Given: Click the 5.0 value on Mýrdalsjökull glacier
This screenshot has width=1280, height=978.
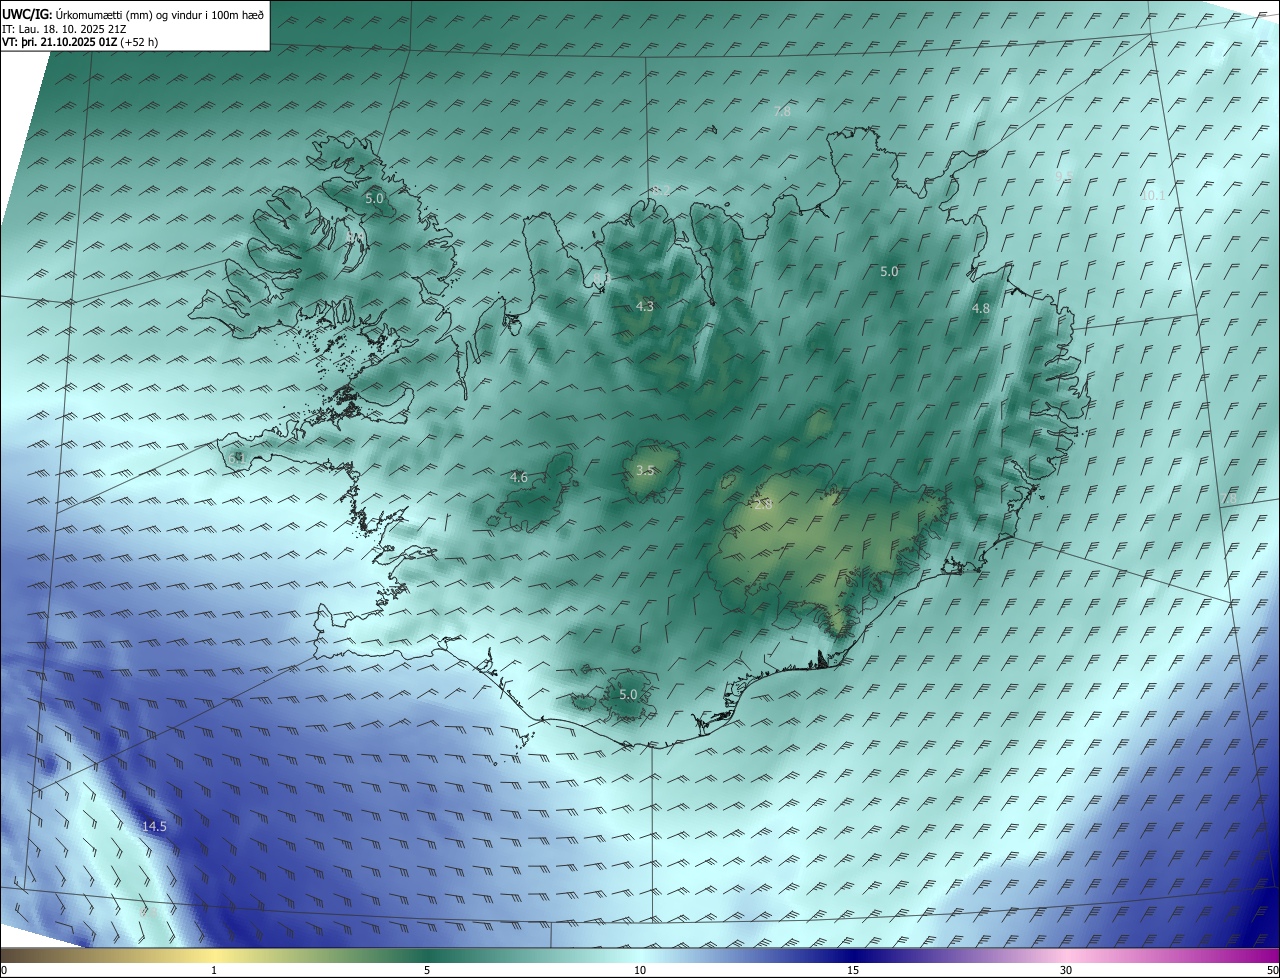Looking at the screenshot, I should pyautogui.click(x=628, y=694).
